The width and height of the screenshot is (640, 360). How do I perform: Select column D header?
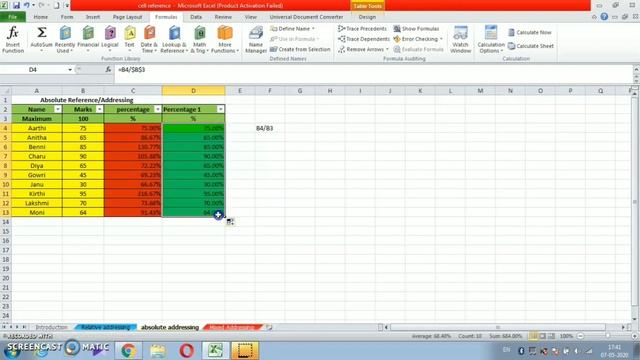193,91
